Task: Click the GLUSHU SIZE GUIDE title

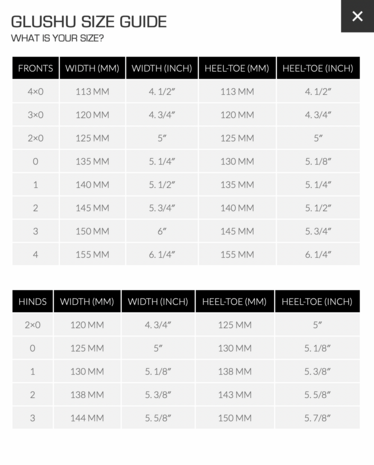Action: [89, 22]
